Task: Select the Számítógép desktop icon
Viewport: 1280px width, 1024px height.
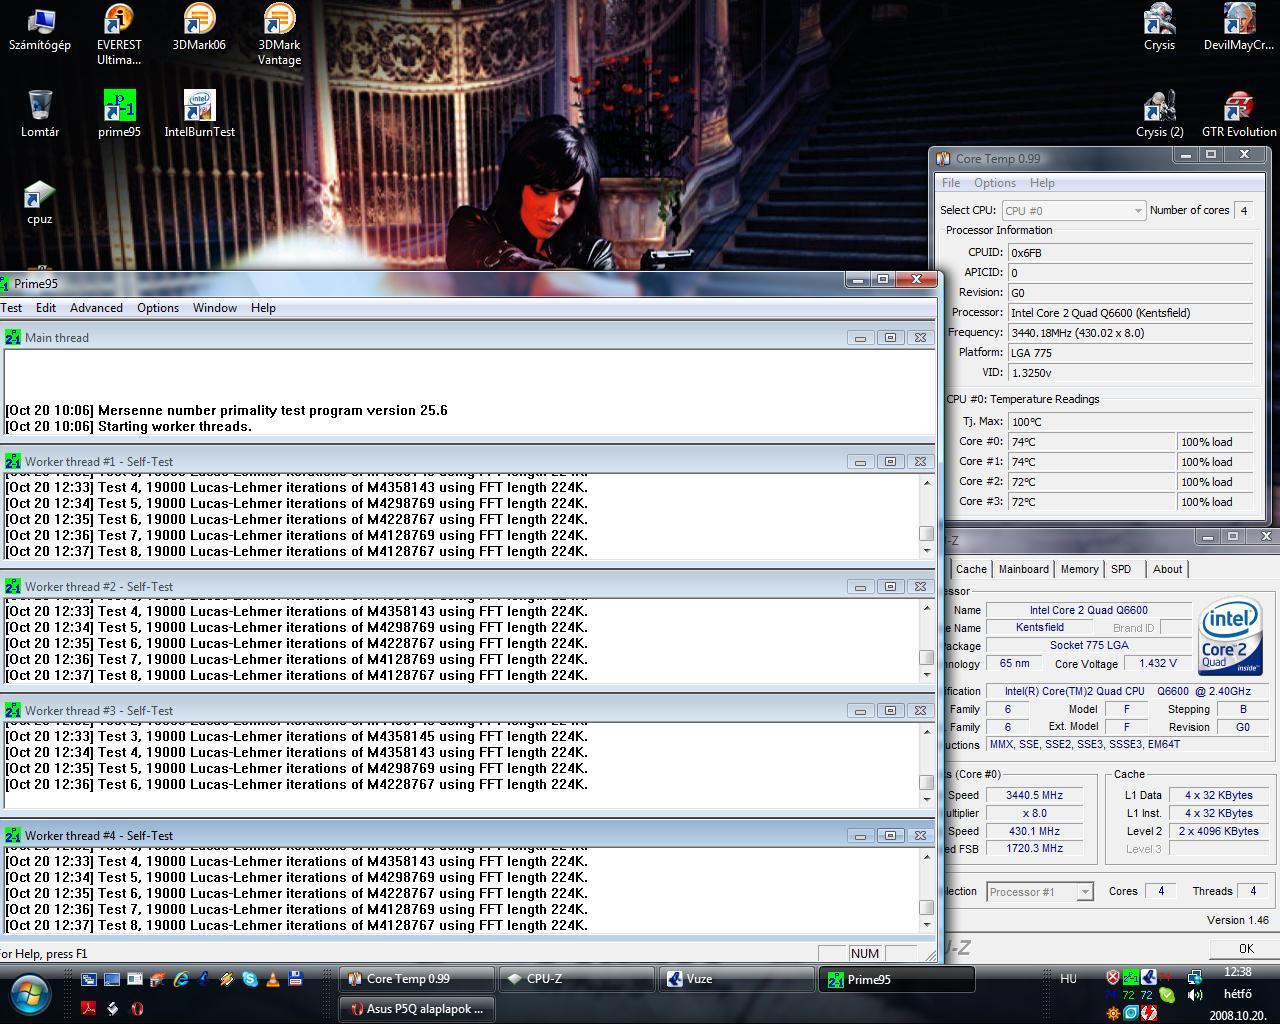Action: [x=40, y=27]
